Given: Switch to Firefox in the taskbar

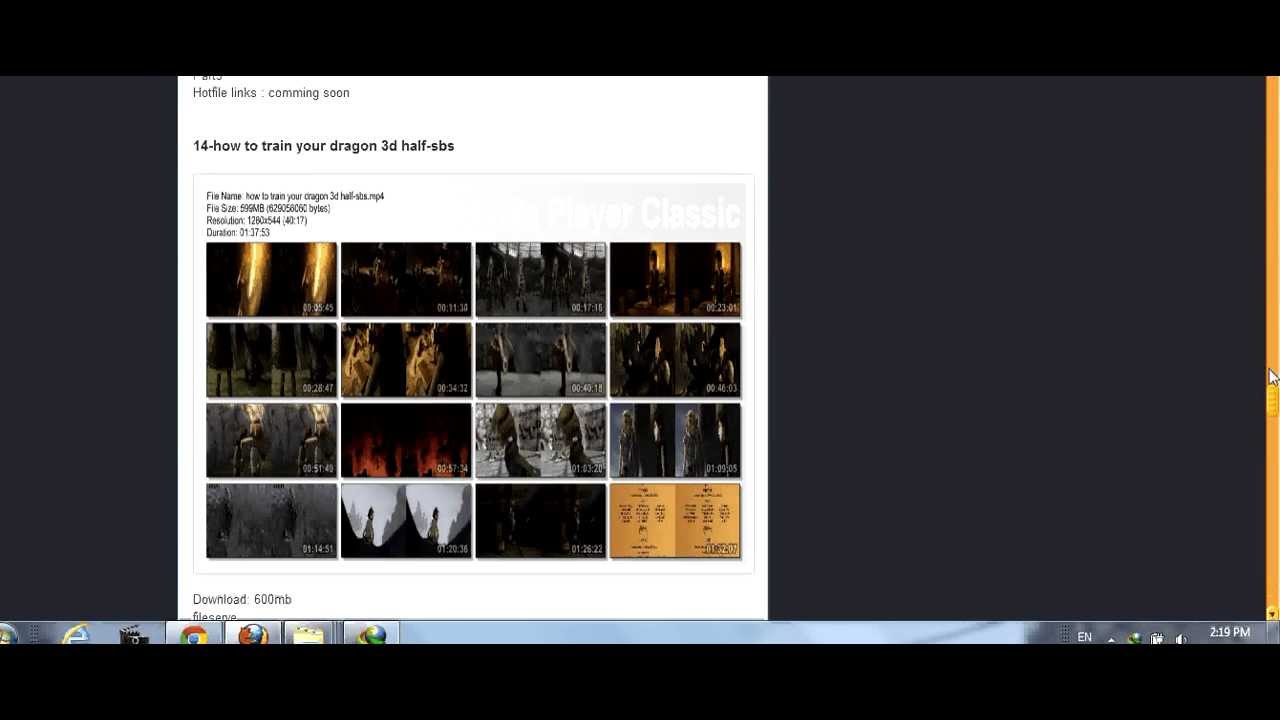Looking at the screenshot, I should point(253,634).
